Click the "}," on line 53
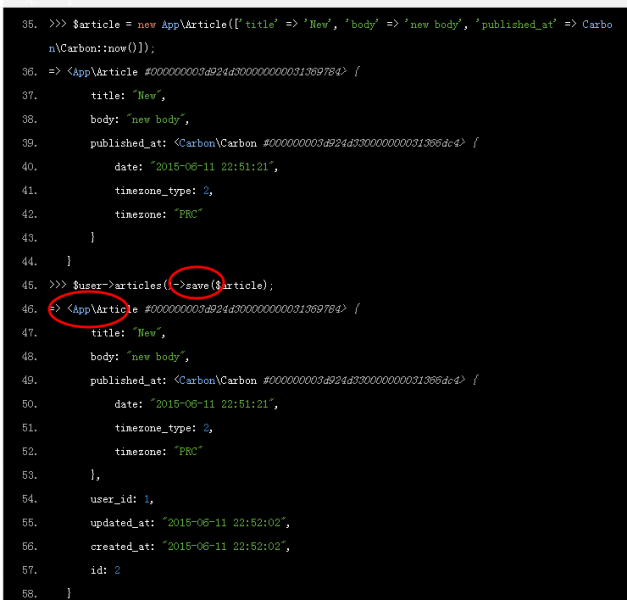The width and height of the screenshot is (627, 600). (x=95, y=475)
